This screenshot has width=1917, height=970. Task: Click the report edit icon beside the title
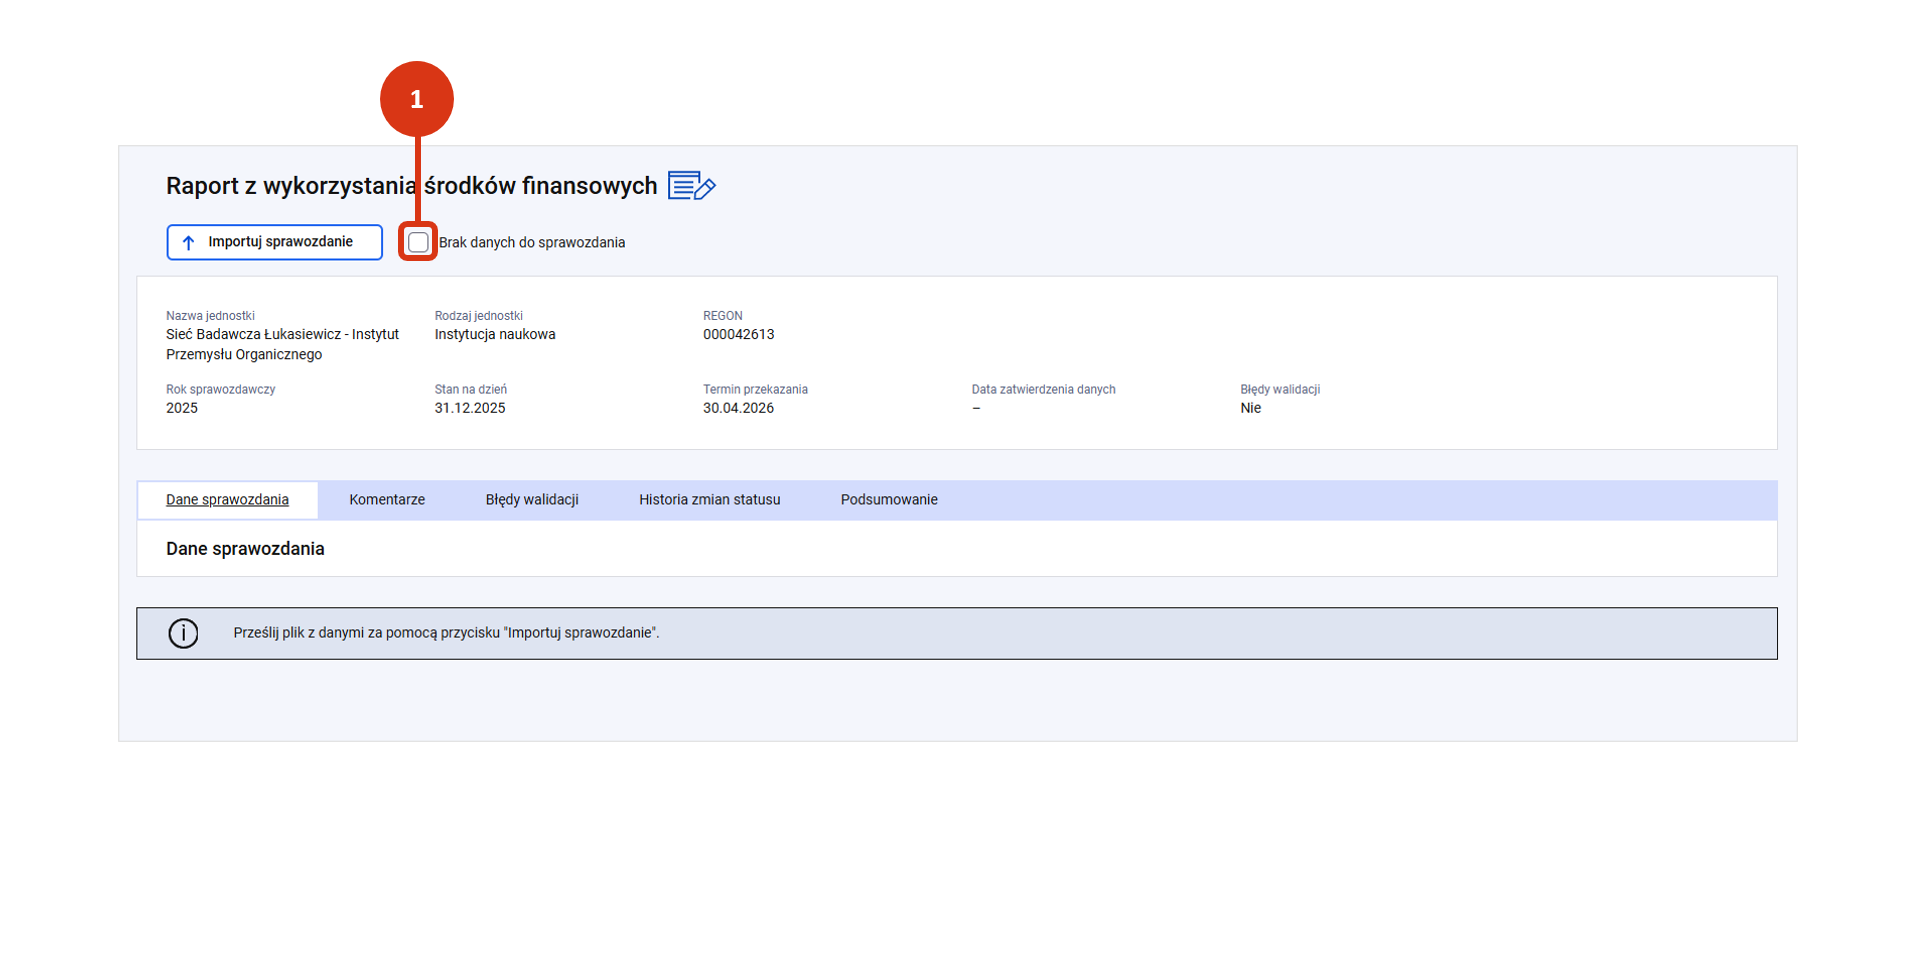[x=691, y=186]
